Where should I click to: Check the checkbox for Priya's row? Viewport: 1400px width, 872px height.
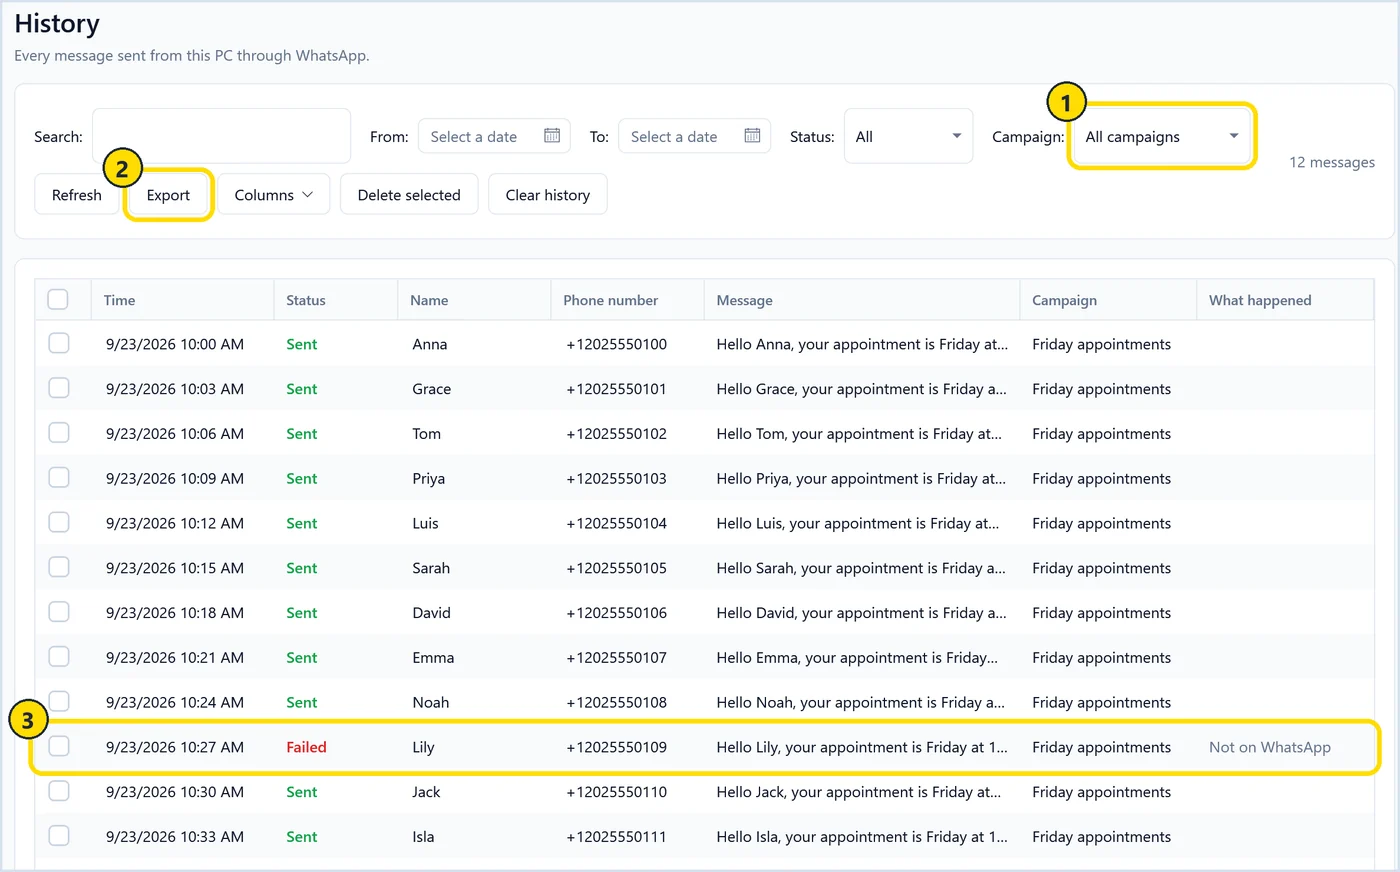(59, 478)
